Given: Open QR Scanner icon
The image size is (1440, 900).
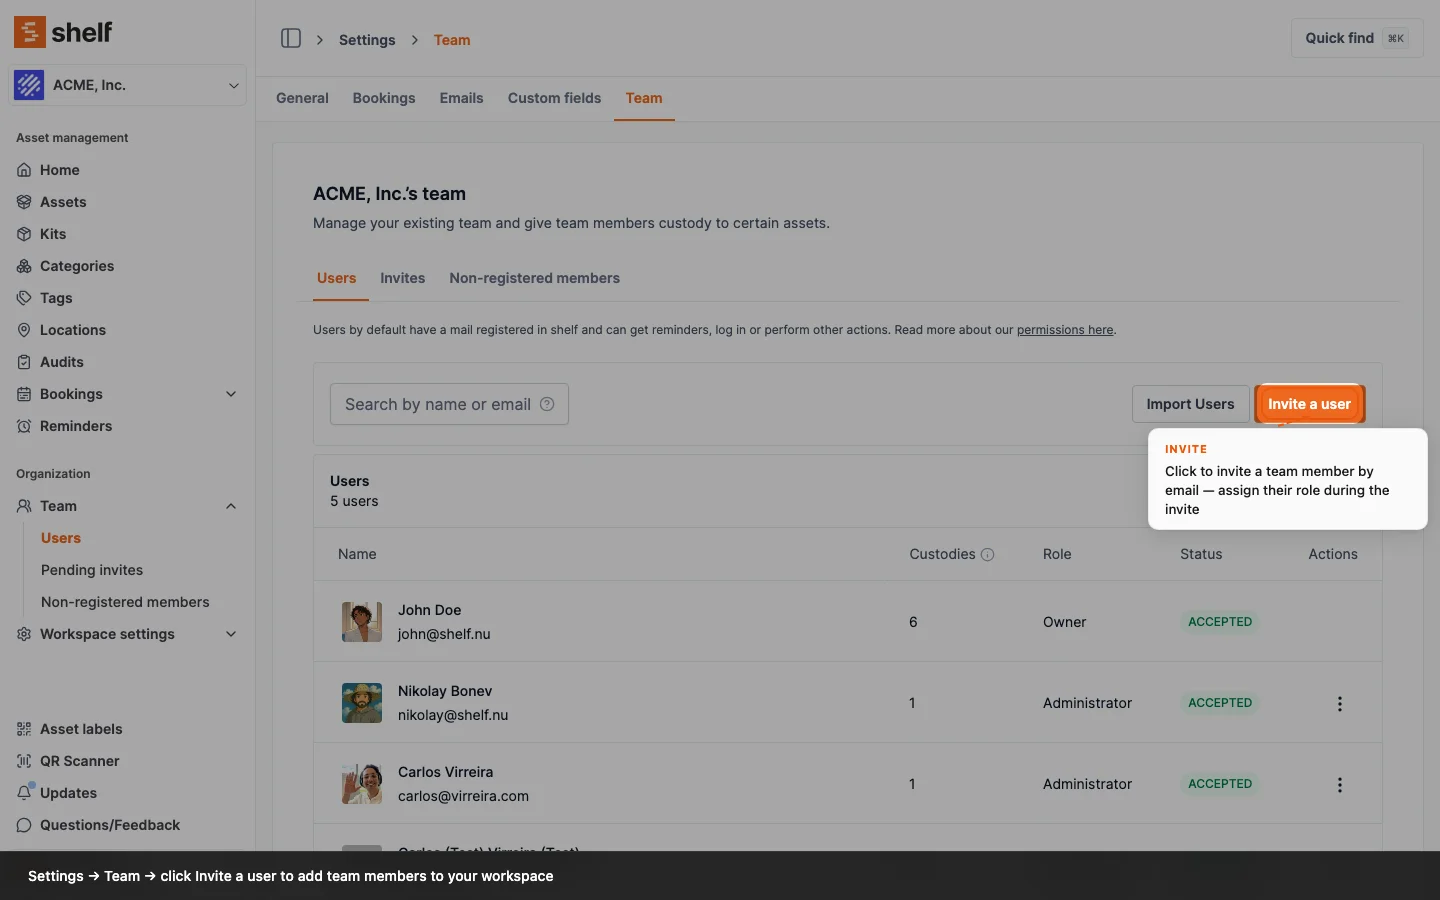Looking at the screenshot, I should coord(24,761).
